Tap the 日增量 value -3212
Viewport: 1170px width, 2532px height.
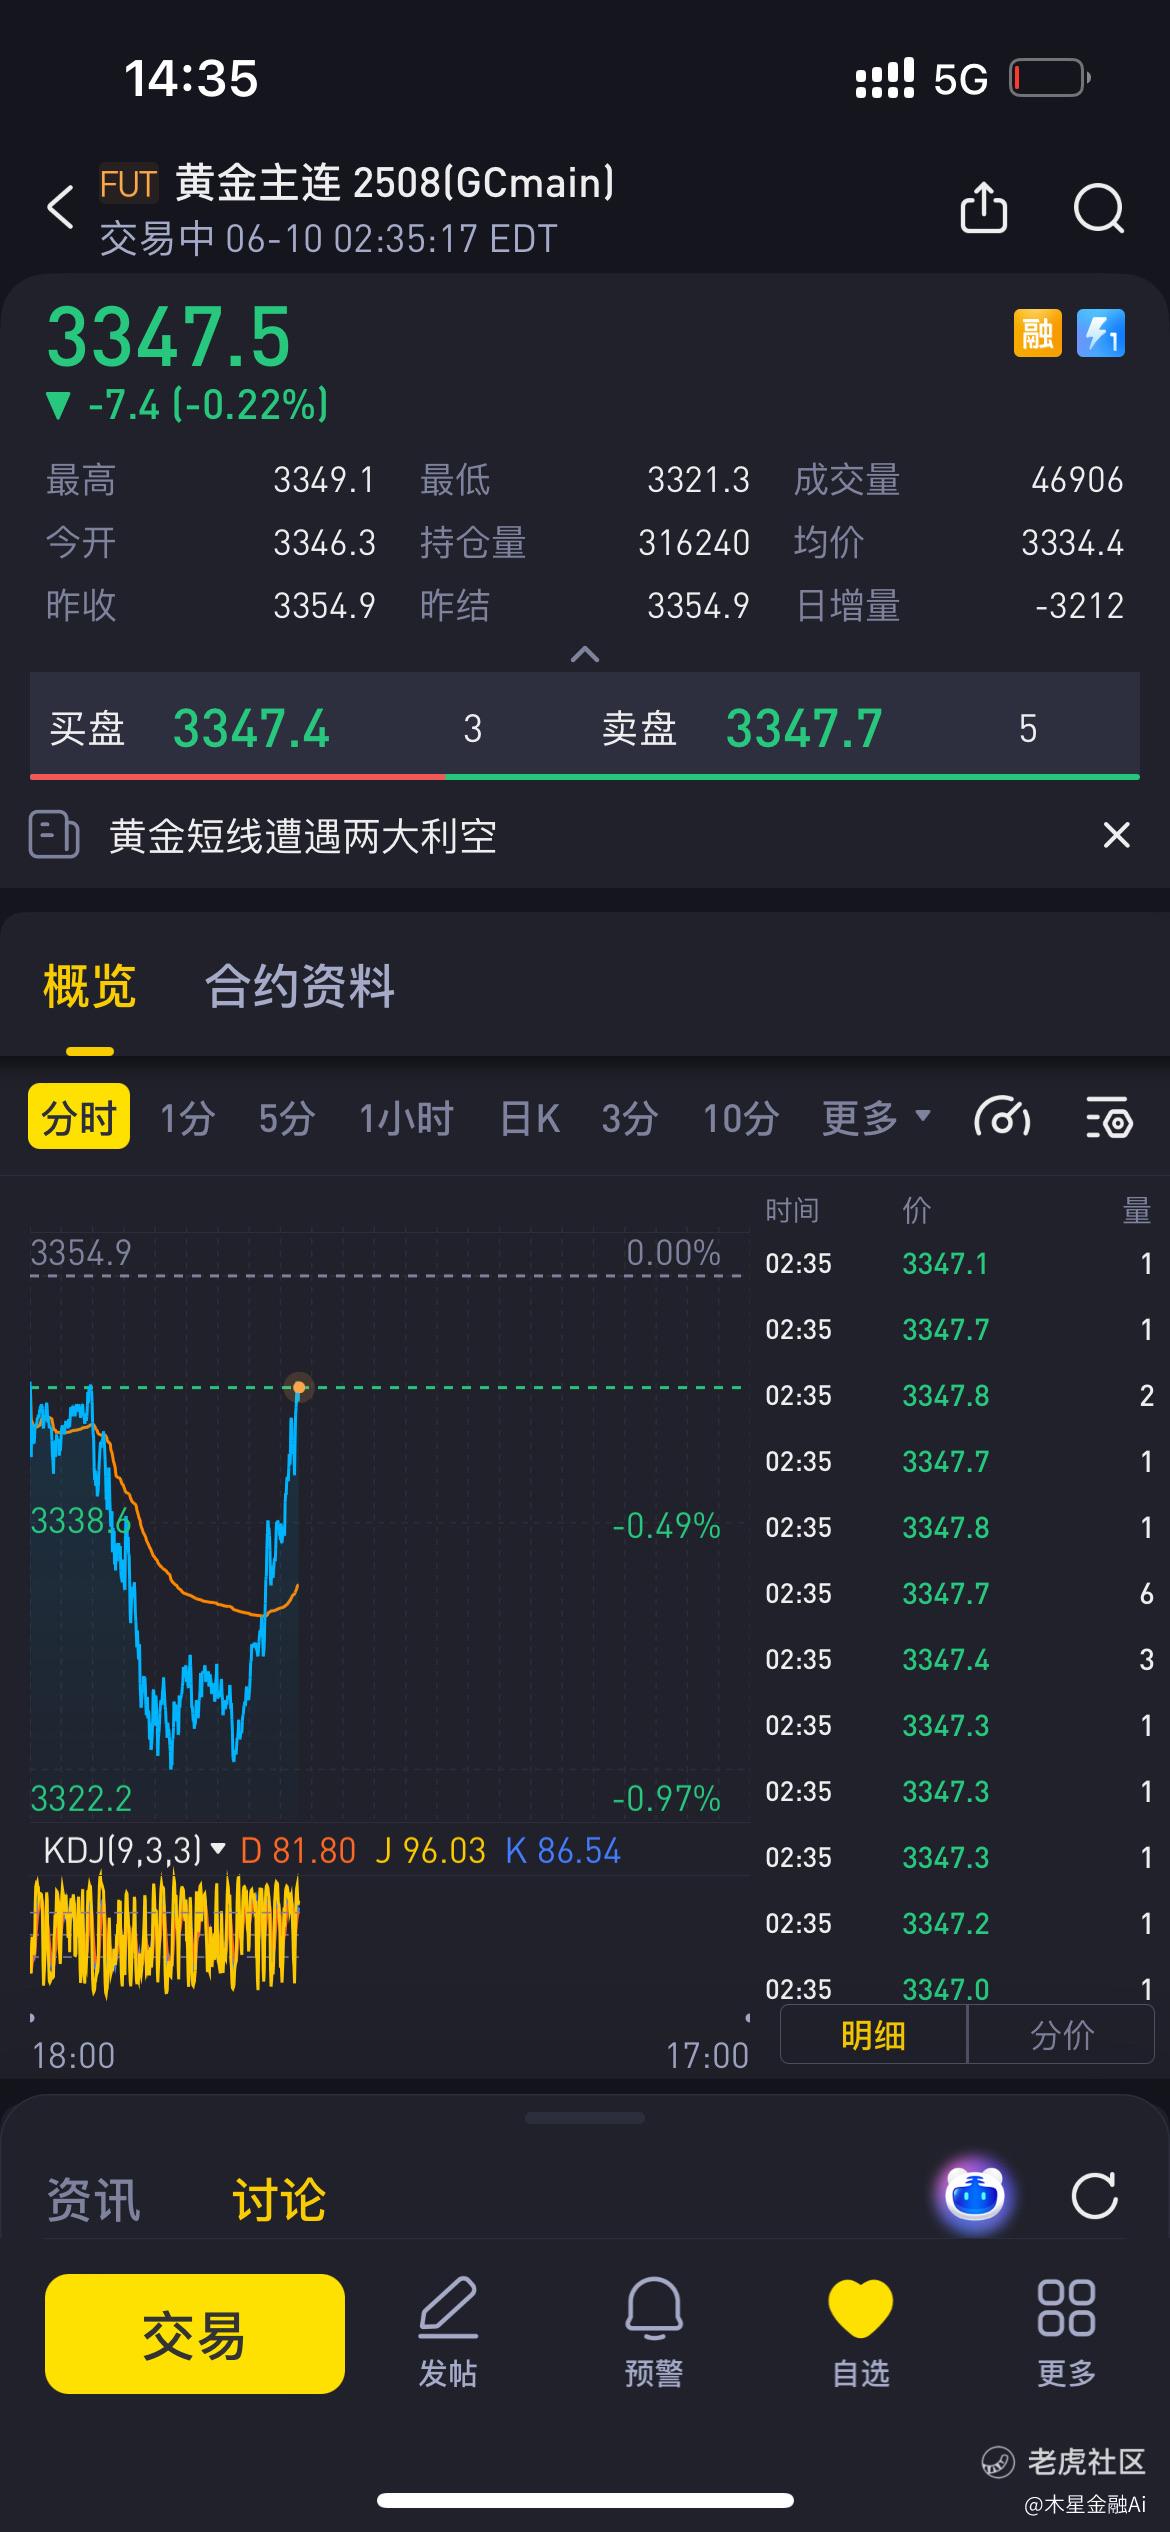1079,606
